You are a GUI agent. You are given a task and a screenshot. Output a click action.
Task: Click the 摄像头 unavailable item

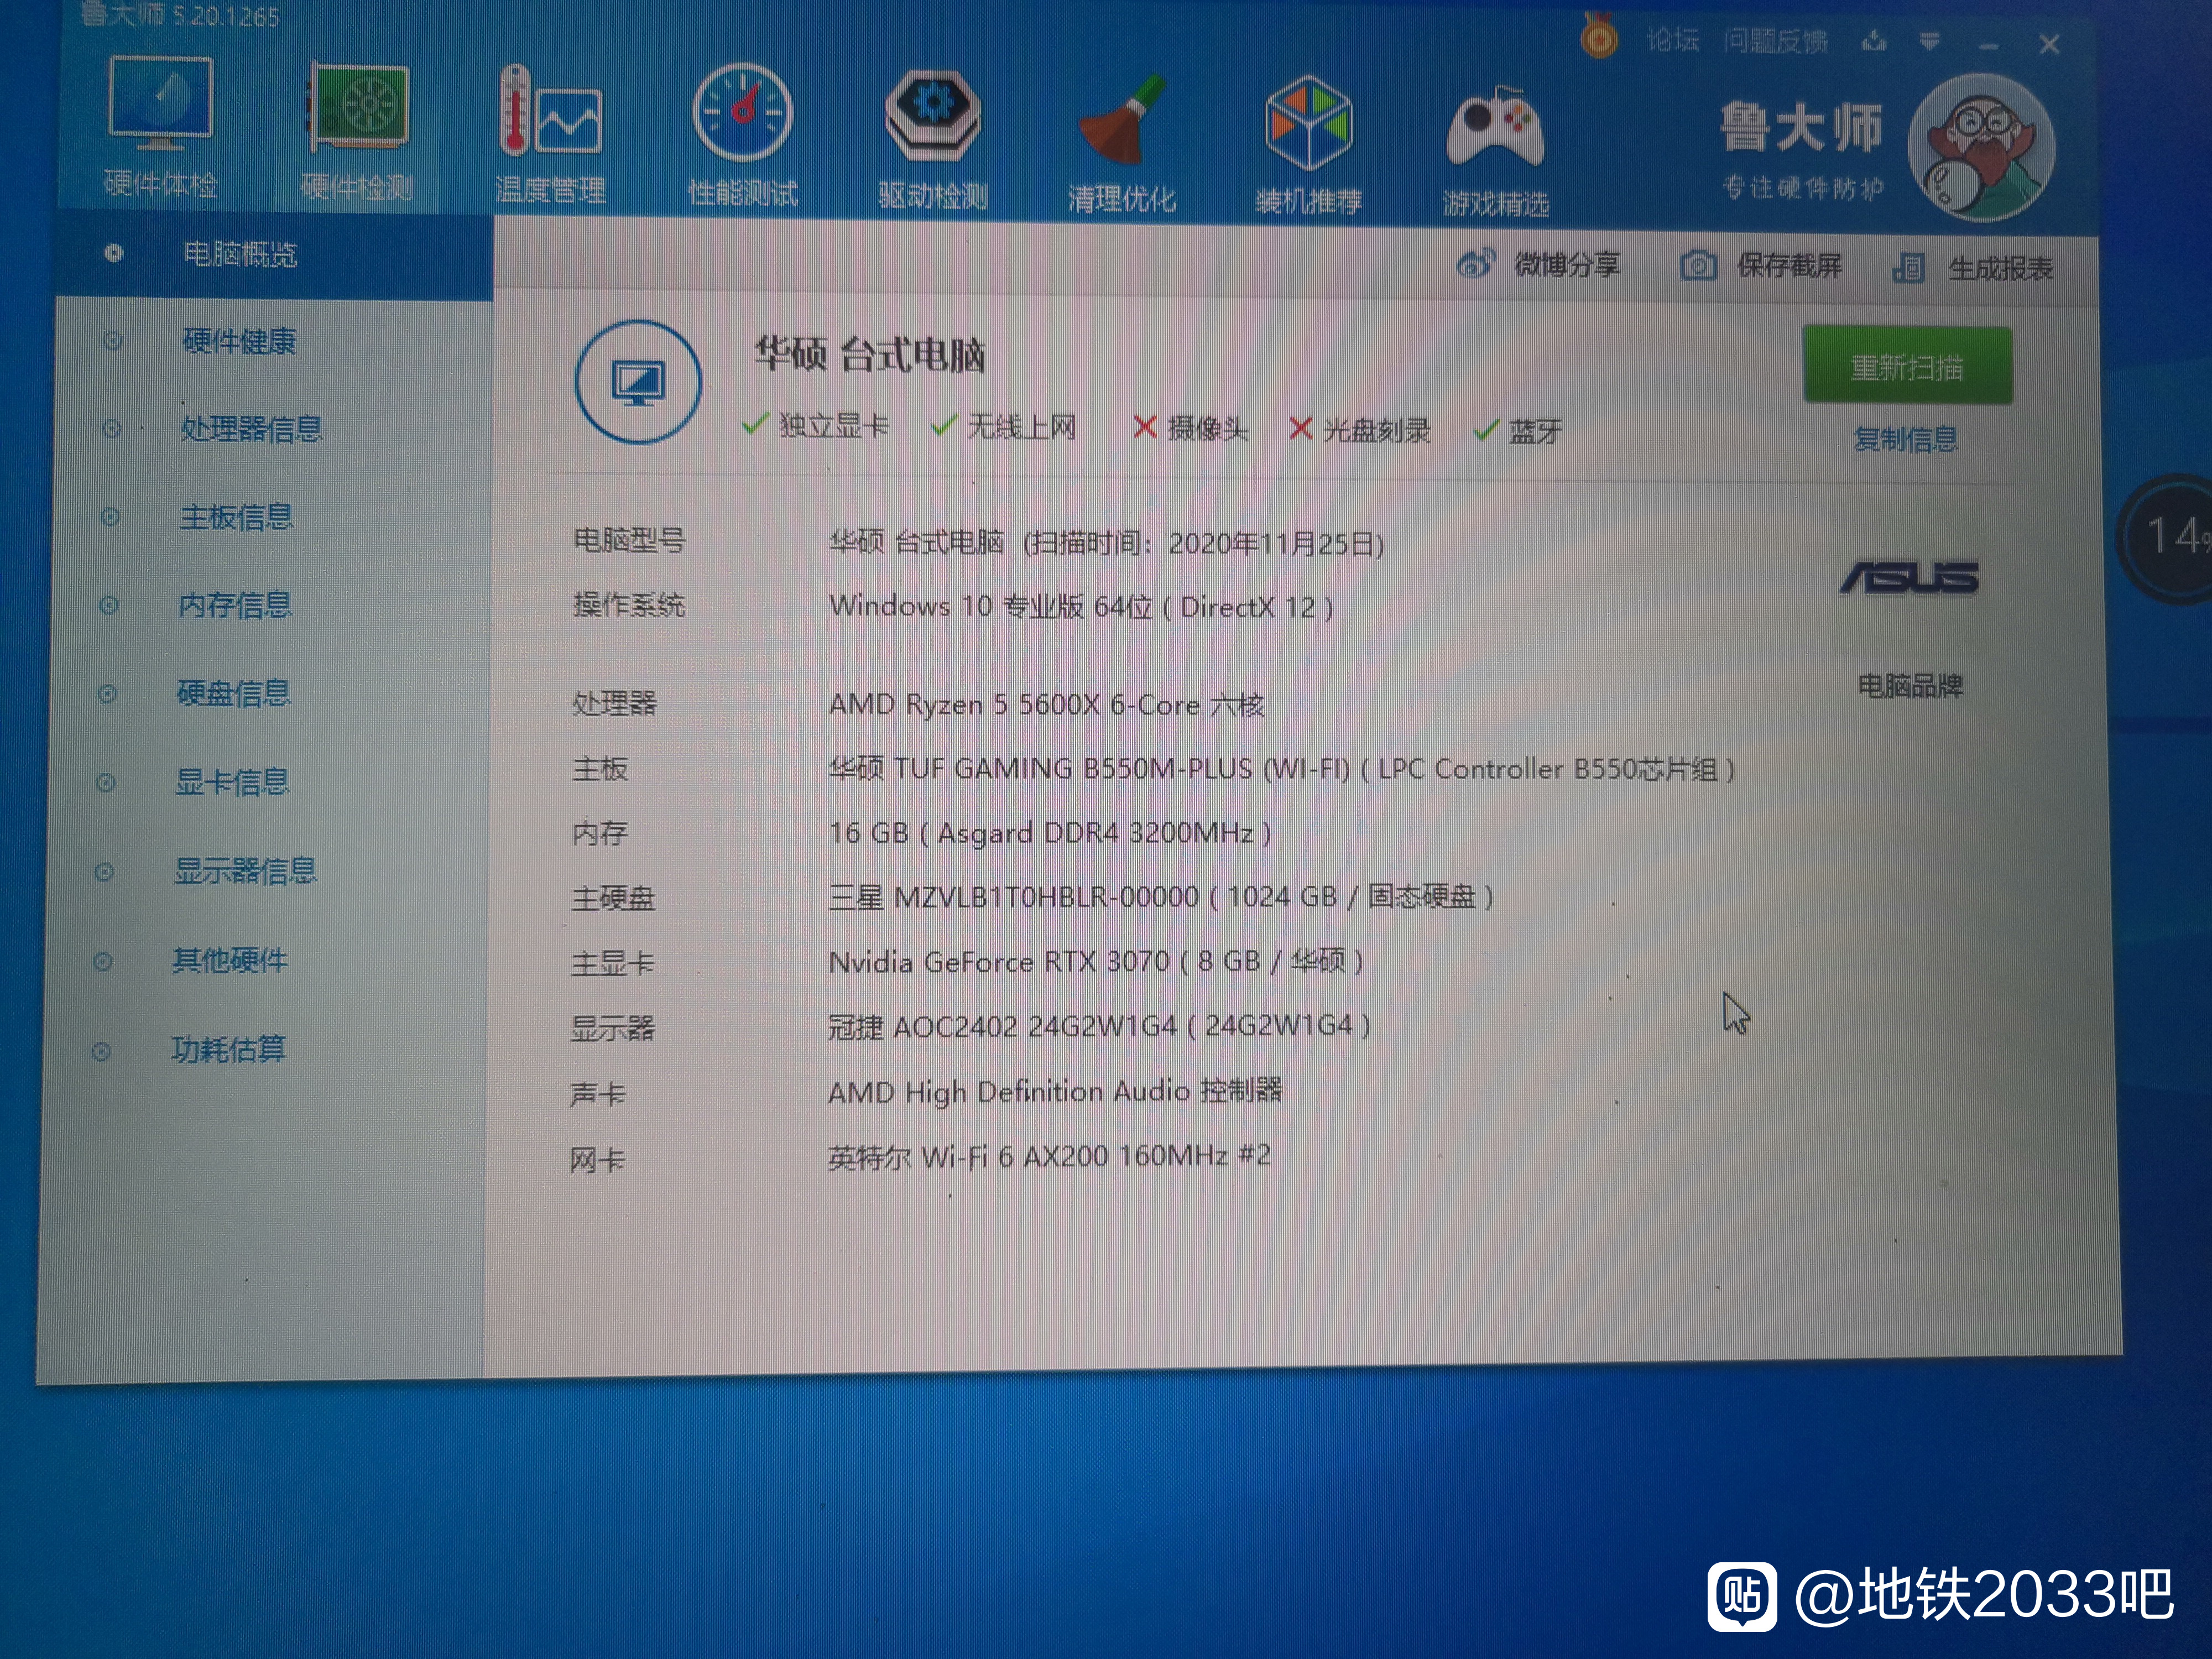1190,429
